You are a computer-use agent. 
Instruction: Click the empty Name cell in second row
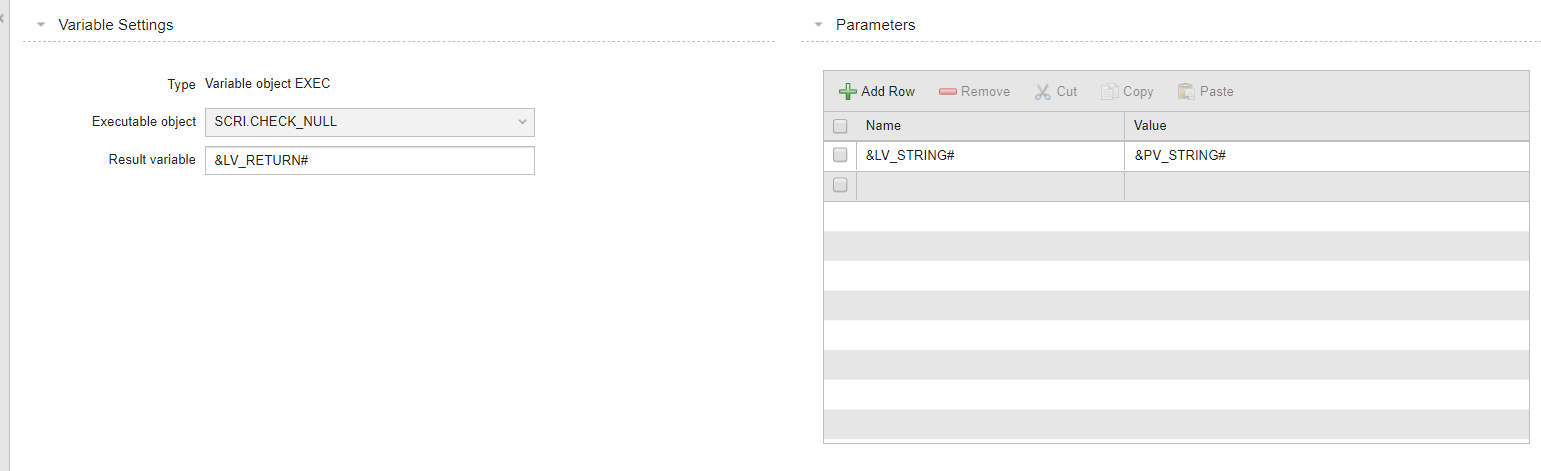990,185
